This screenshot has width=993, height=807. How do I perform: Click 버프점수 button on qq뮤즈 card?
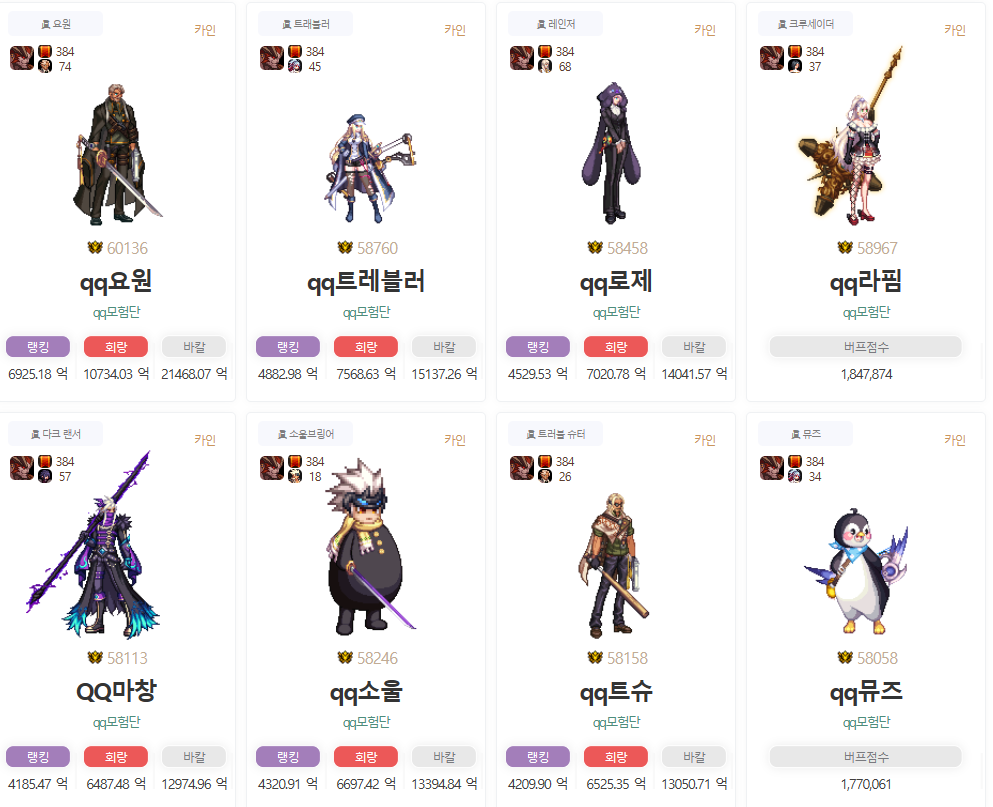(866, 756)
